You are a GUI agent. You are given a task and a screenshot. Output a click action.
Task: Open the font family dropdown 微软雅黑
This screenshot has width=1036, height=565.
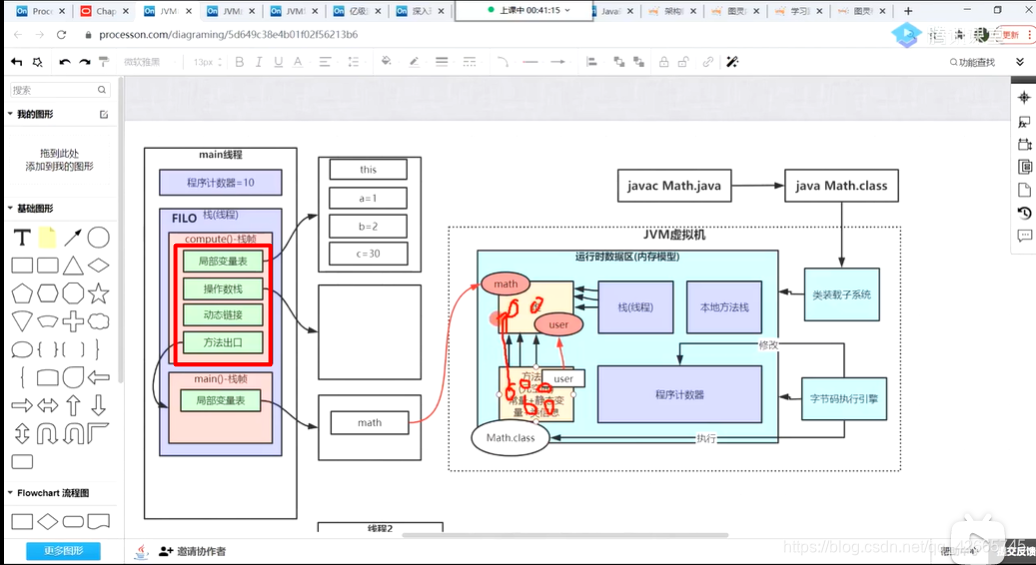click(149, 61)
